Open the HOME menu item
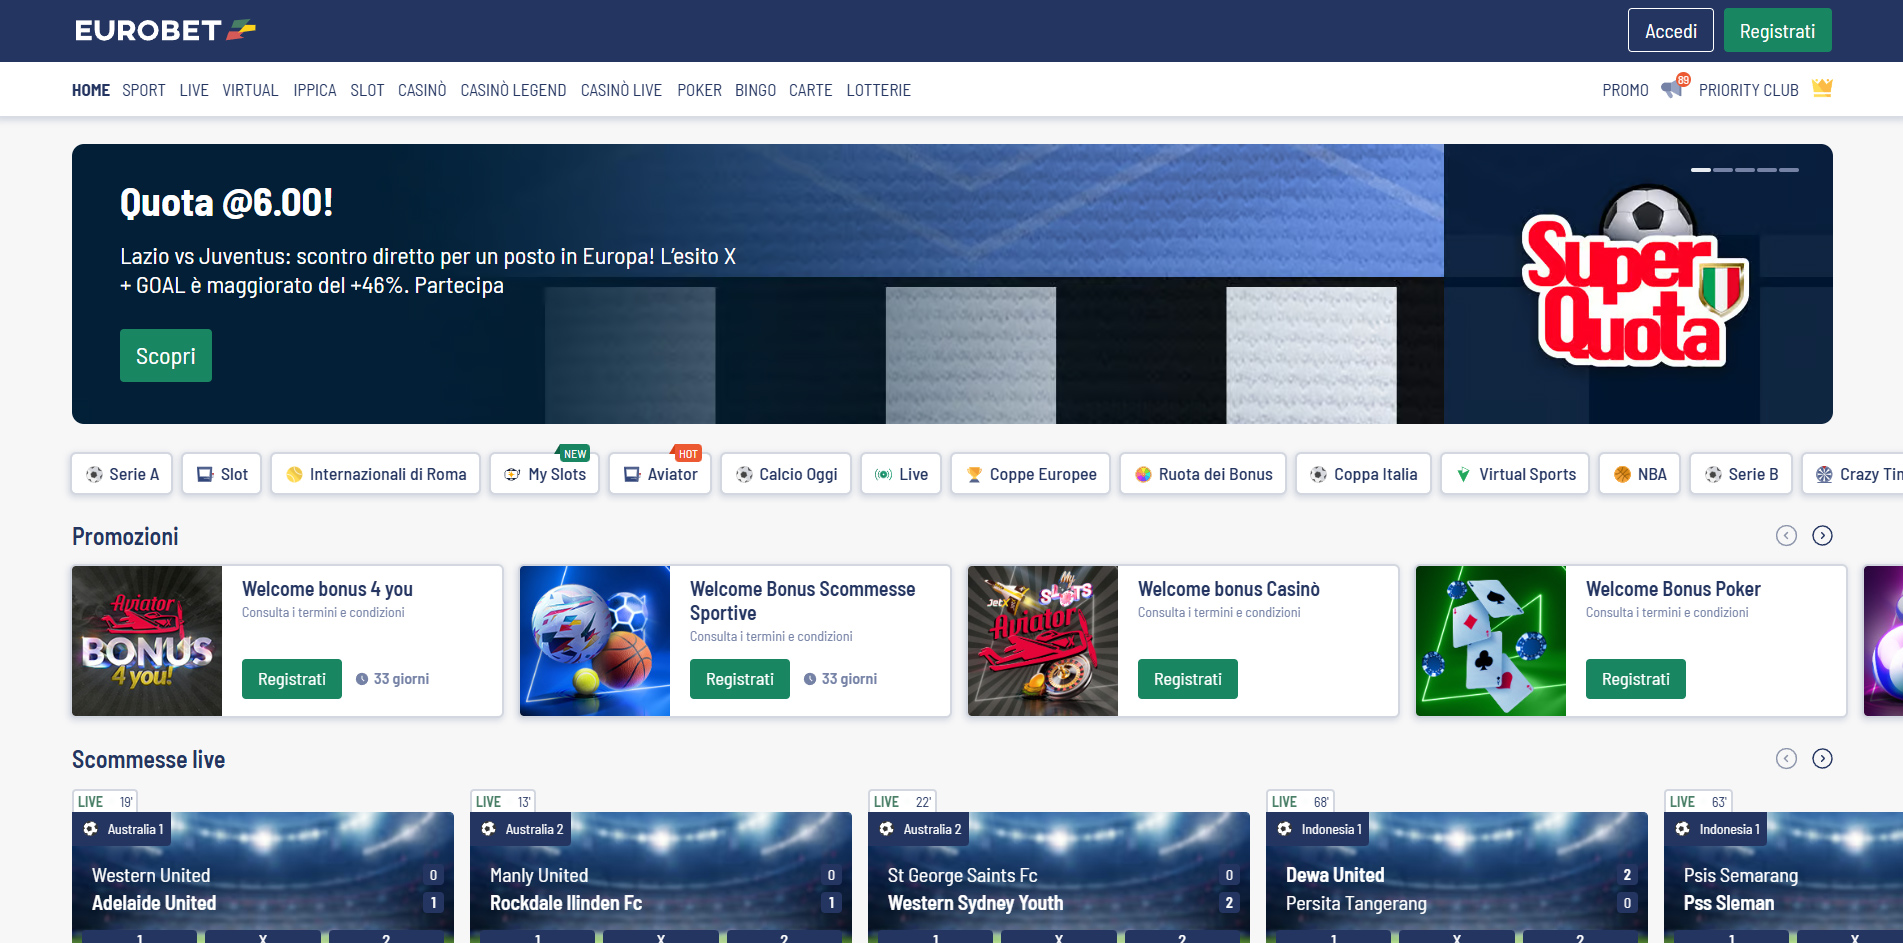1903x943 pixels. coord(91,90)
